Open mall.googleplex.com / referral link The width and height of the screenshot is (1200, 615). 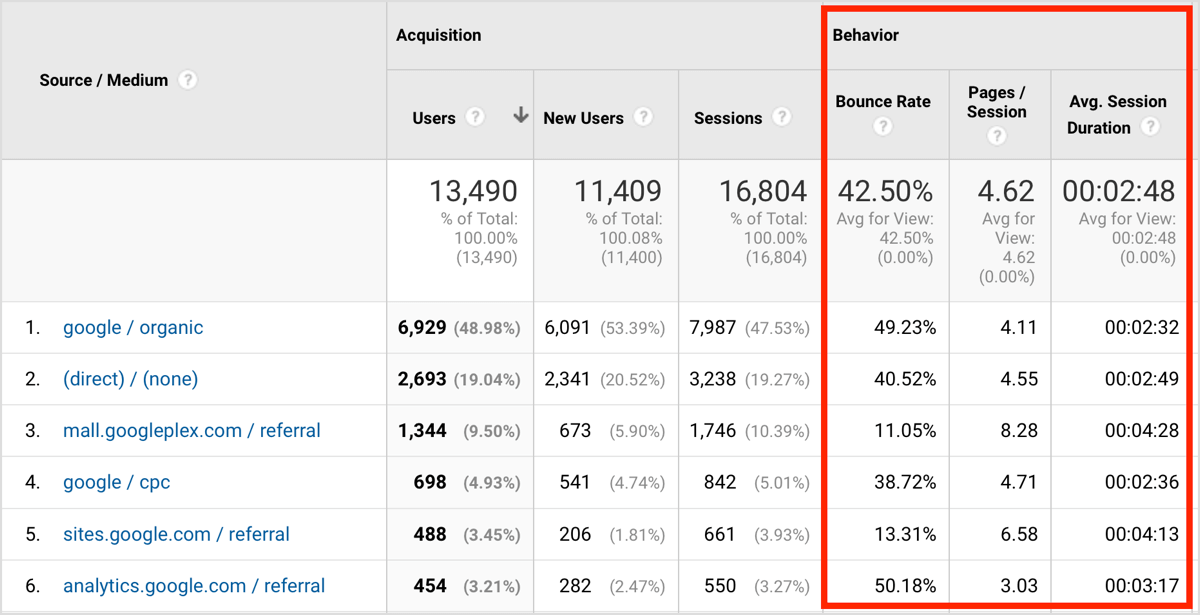[192, 431]
